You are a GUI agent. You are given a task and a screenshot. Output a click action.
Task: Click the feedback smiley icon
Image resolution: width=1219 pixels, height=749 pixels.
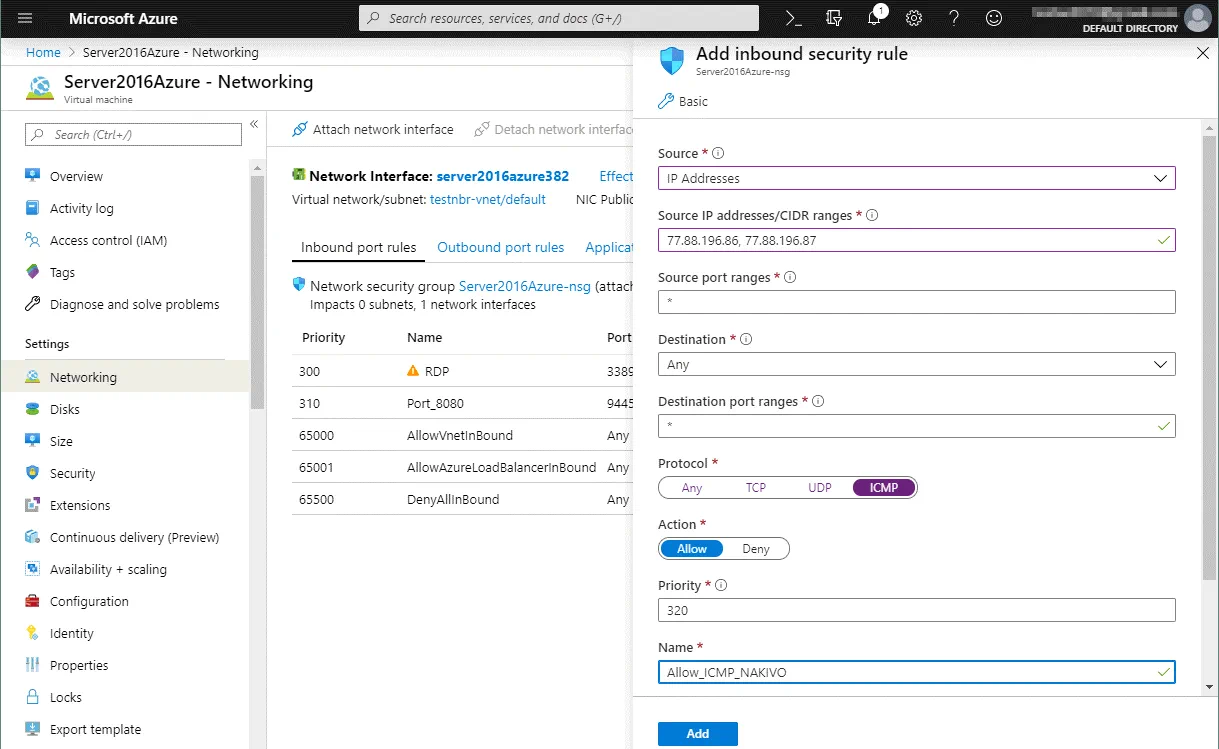993,18
